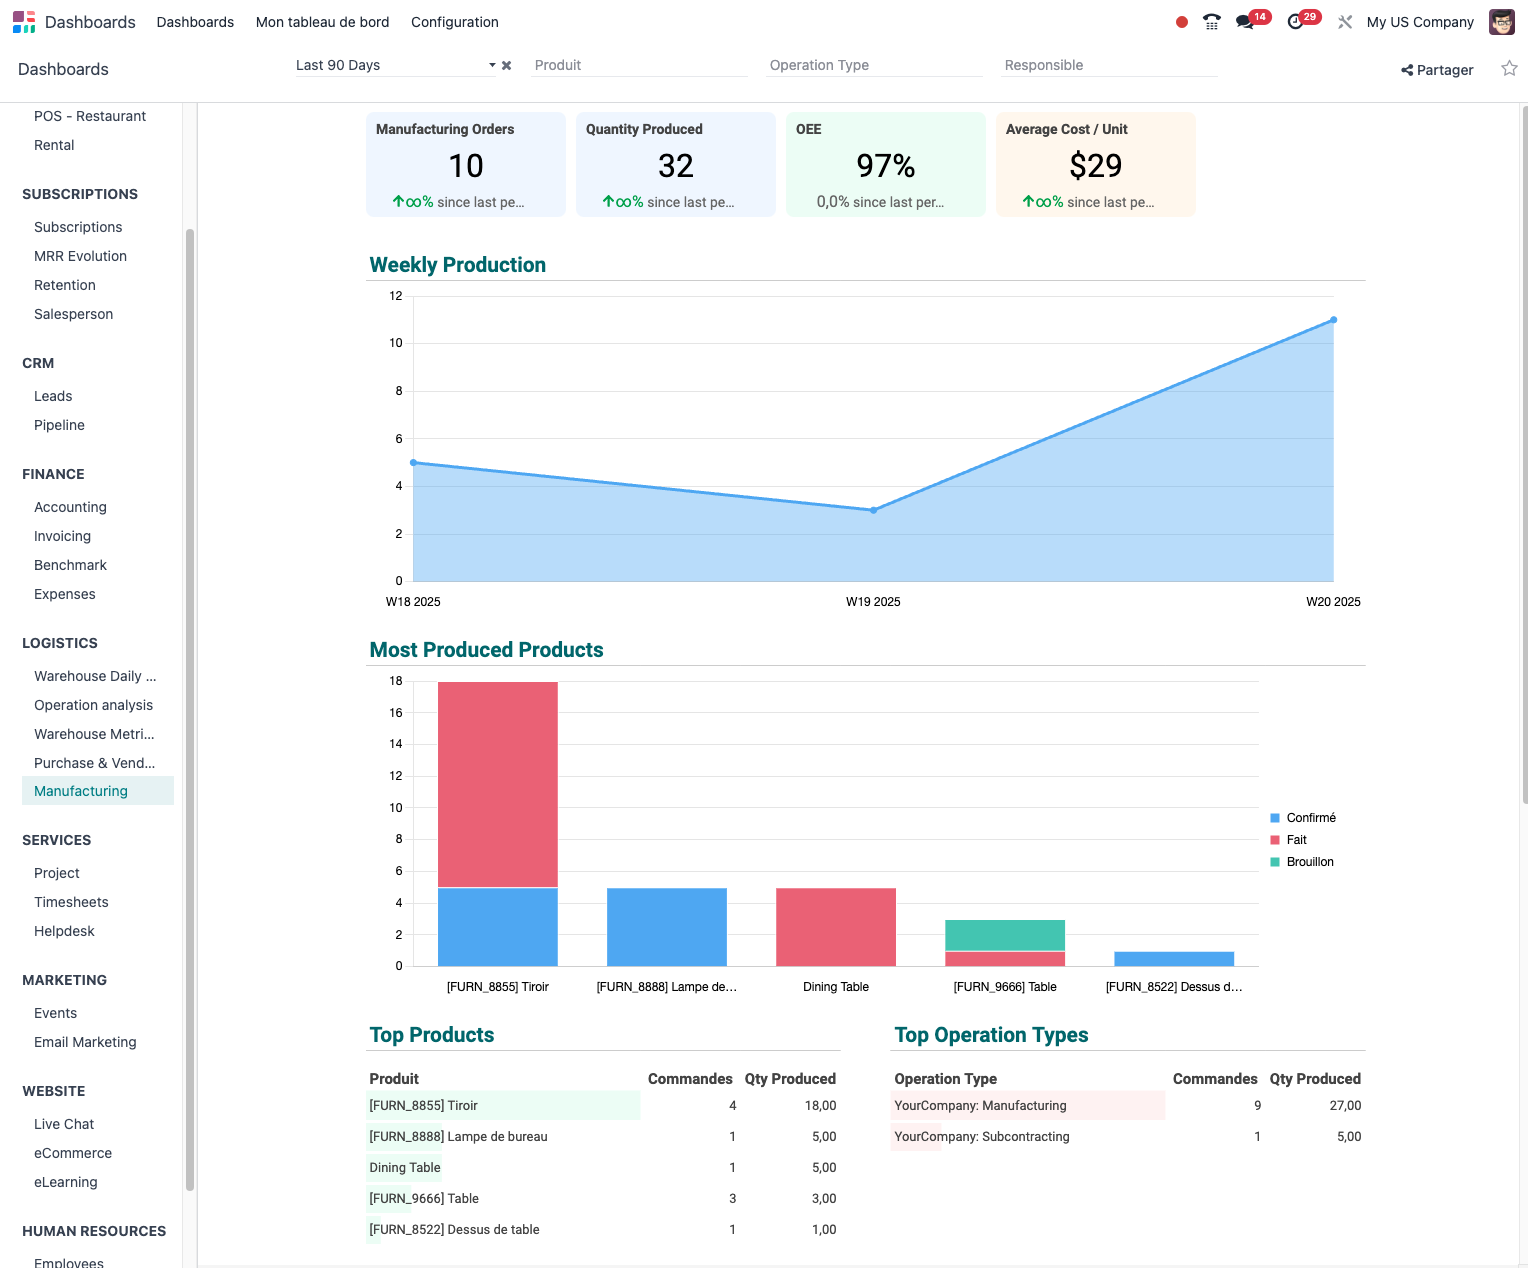Go to the Accounting dashboard
This screenshot has width=1528, height=1268.
[x=70, y=507]
